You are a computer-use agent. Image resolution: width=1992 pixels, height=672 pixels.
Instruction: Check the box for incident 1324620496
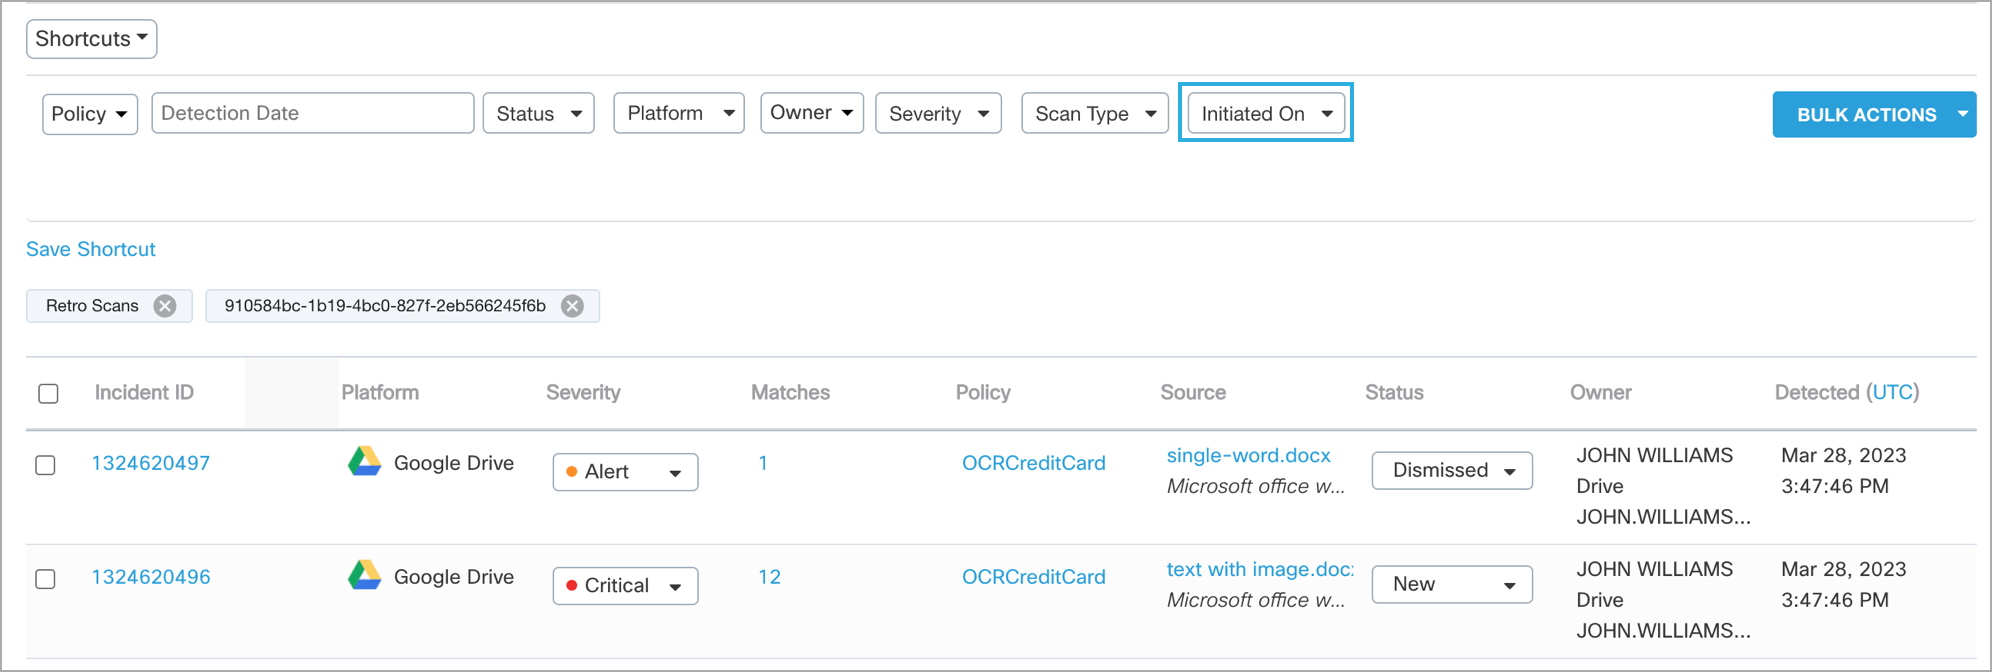click(x=46, y=579)
